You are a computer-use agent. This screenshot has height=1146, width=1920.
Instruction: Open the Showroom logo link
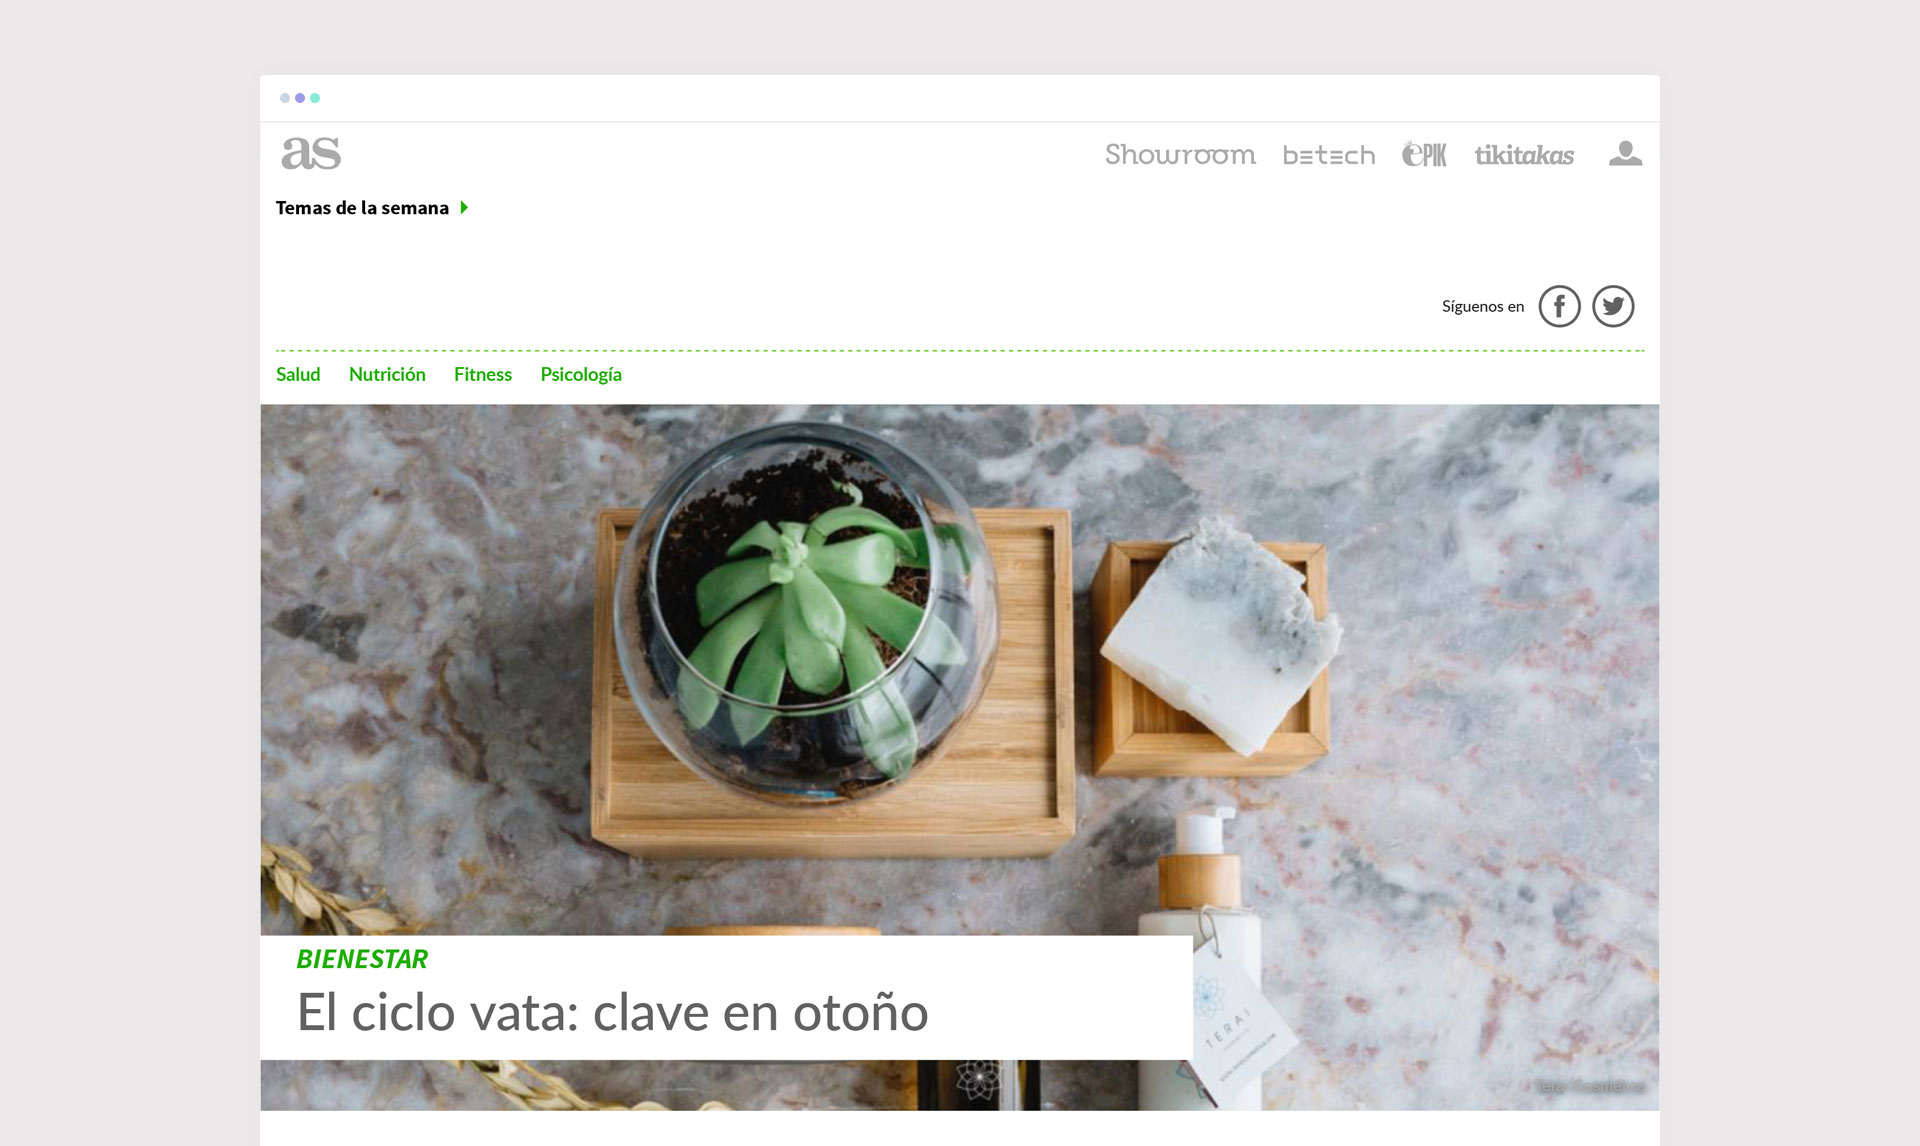[1180, 154]
